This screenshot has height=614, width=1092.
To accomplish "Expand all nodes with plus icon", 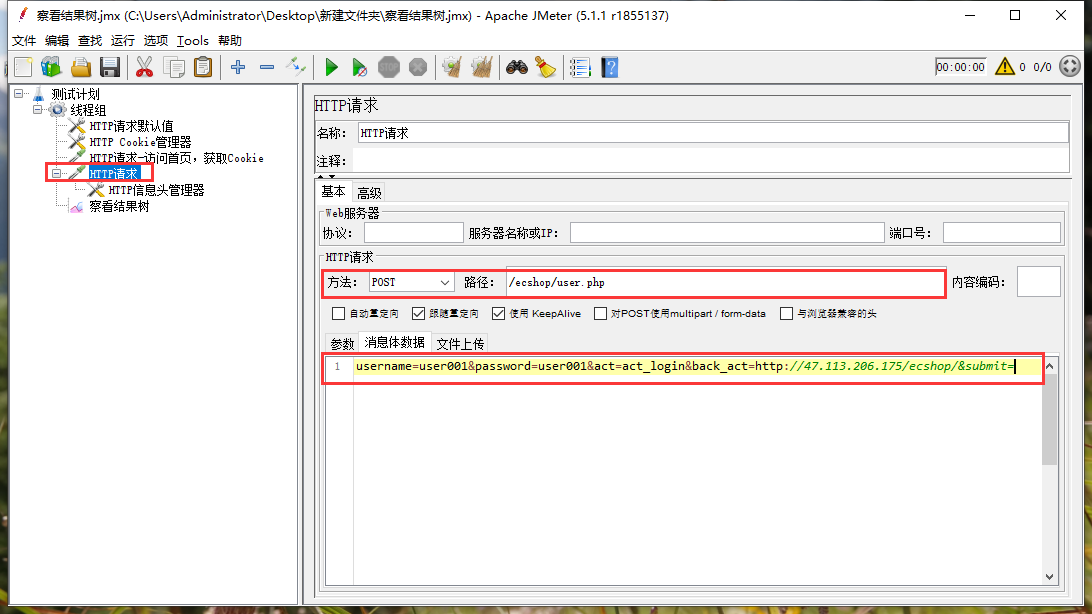I will 238,68.
